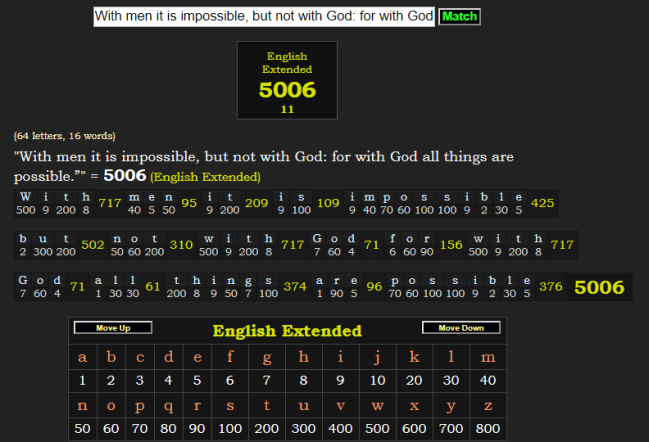
Task: Click letter 'j' in the cipher table
Action: point(377,357)
